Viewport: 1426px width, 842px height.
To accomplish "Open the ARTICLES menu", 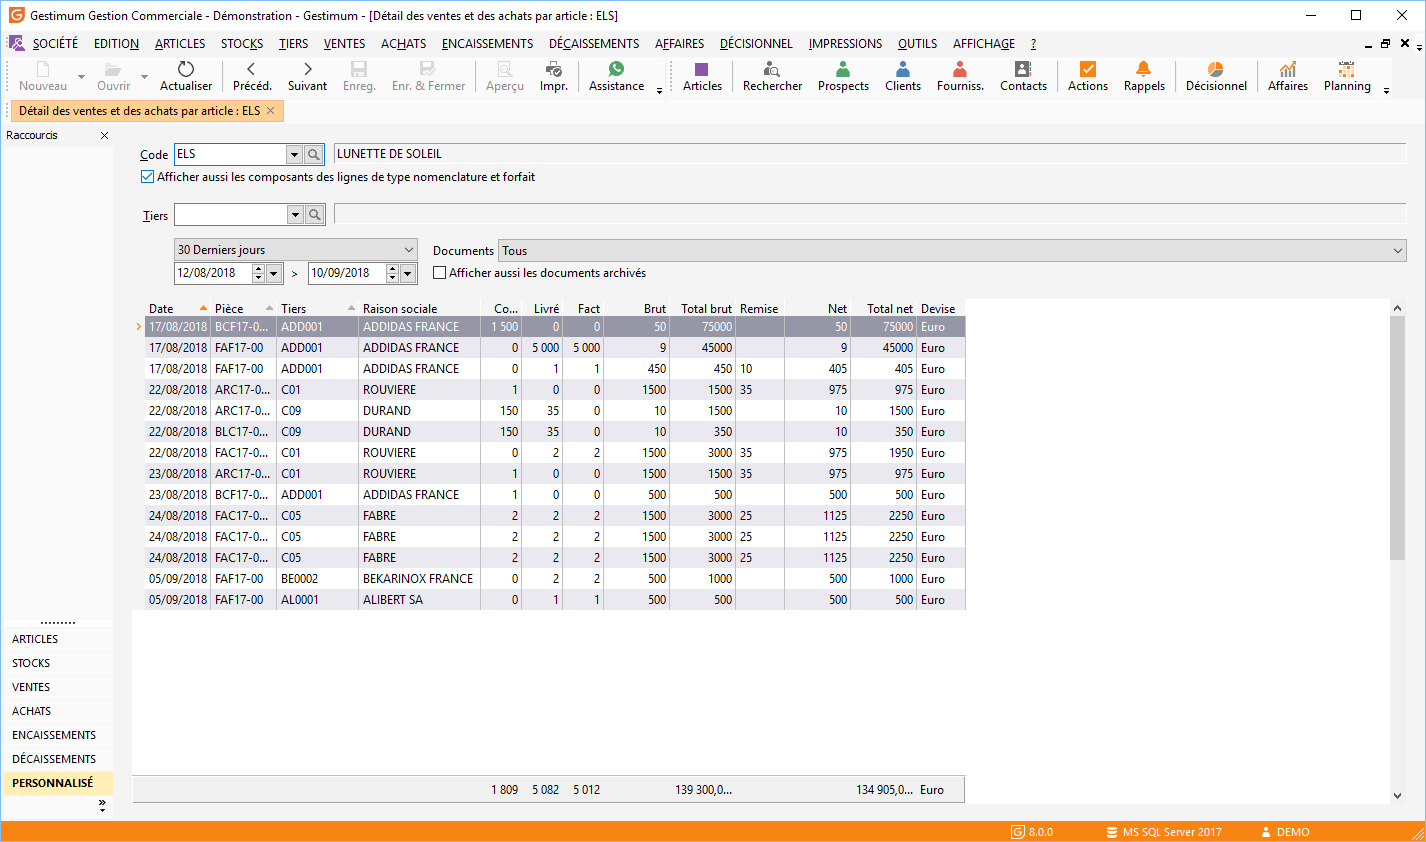I will (x=180, y=44).
